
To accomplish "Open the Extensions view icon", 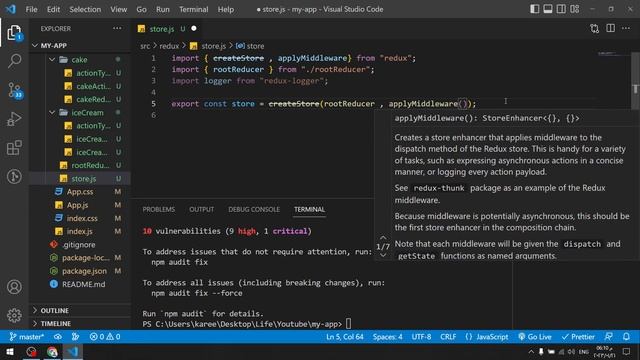I will 14,148.
